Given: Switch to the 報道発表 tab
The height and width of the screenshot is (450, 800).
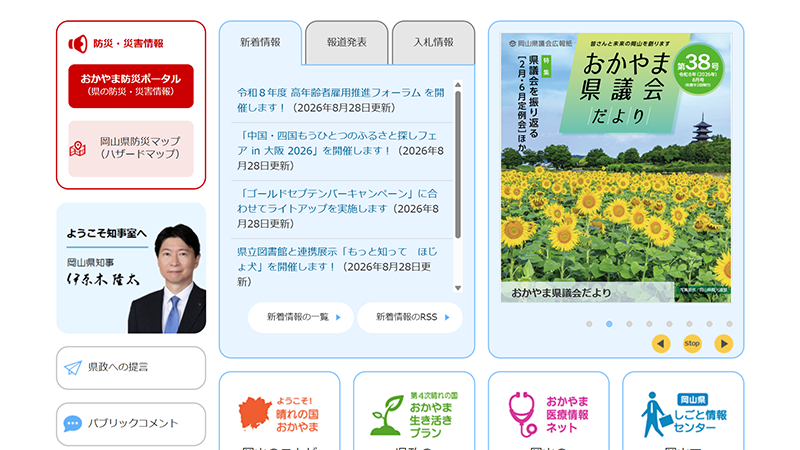Looking at the screenshot, I should tap(347, 43).
